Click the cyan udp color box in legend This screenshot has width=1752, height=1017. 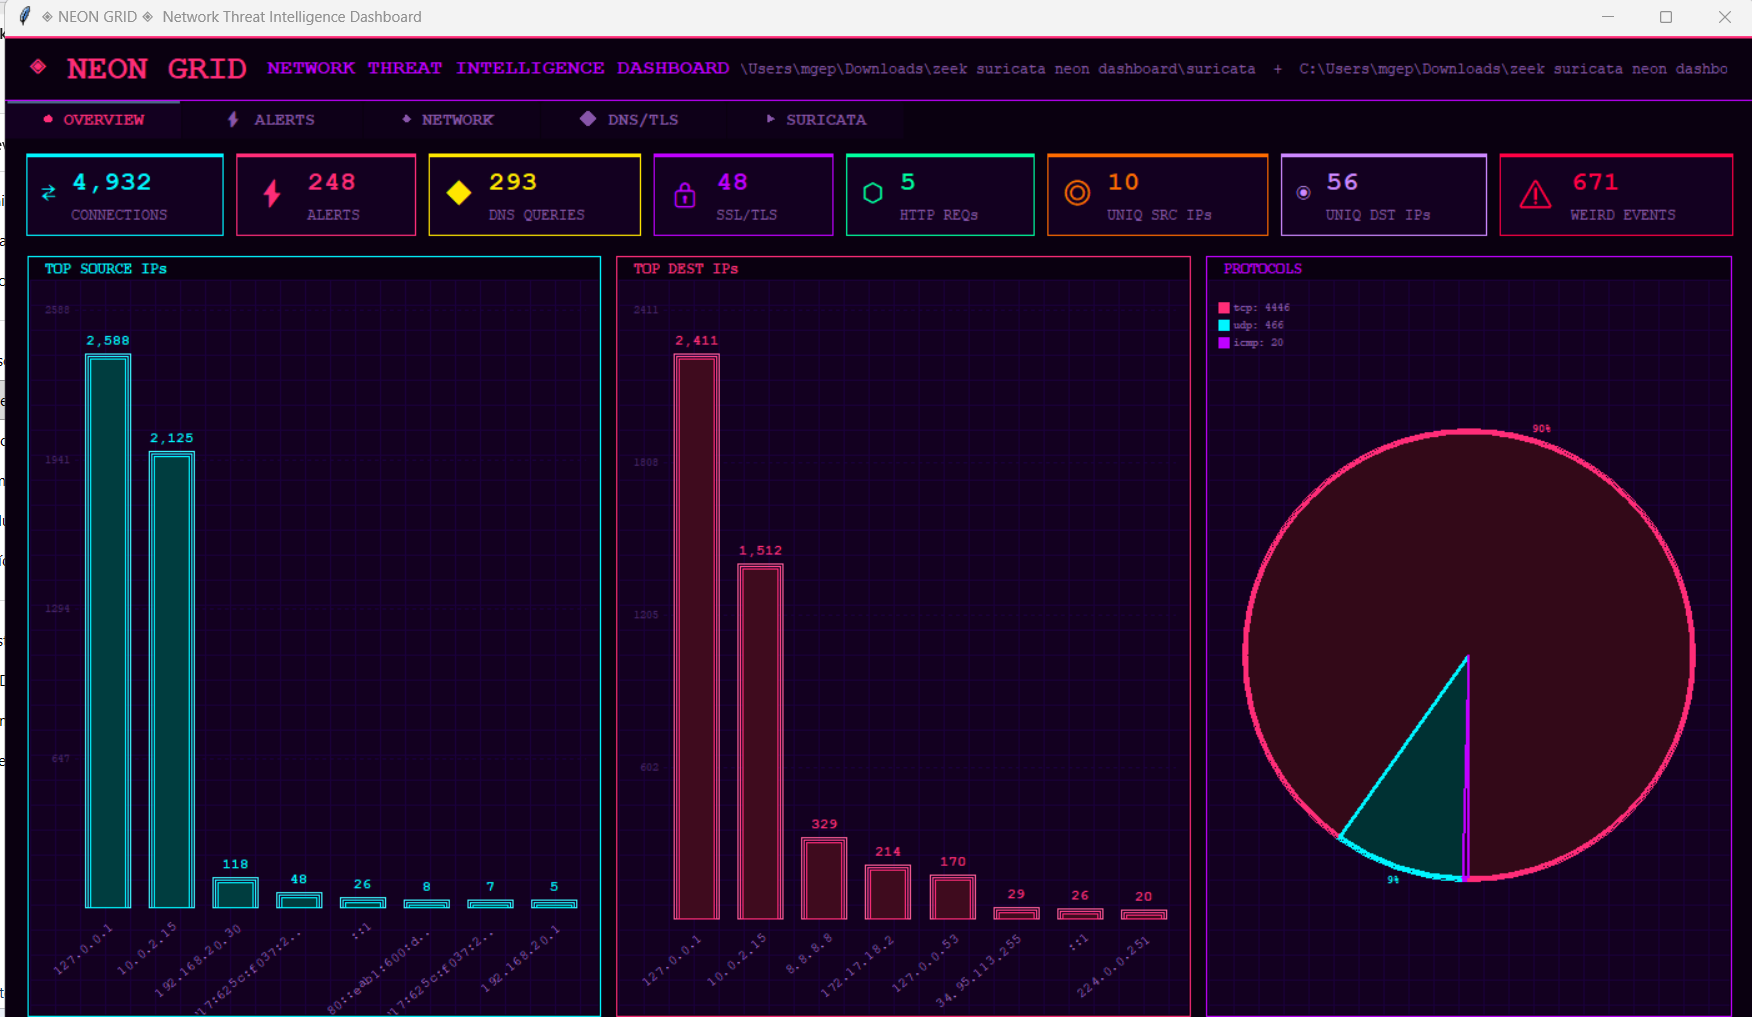(1222, 325)
